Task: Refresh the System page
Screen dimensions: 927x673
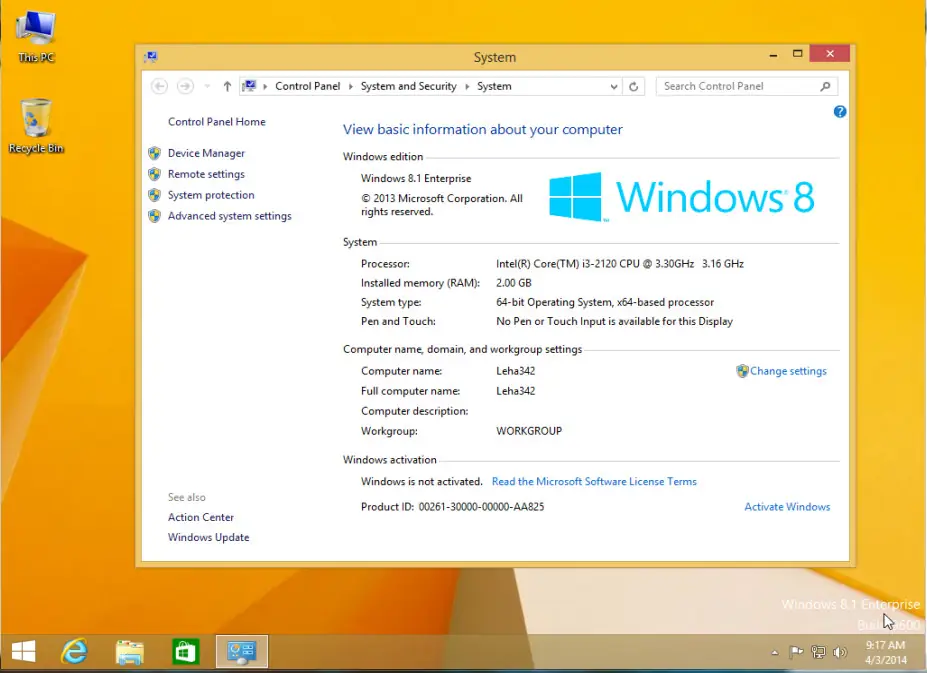Action: (x=633, y=86)
